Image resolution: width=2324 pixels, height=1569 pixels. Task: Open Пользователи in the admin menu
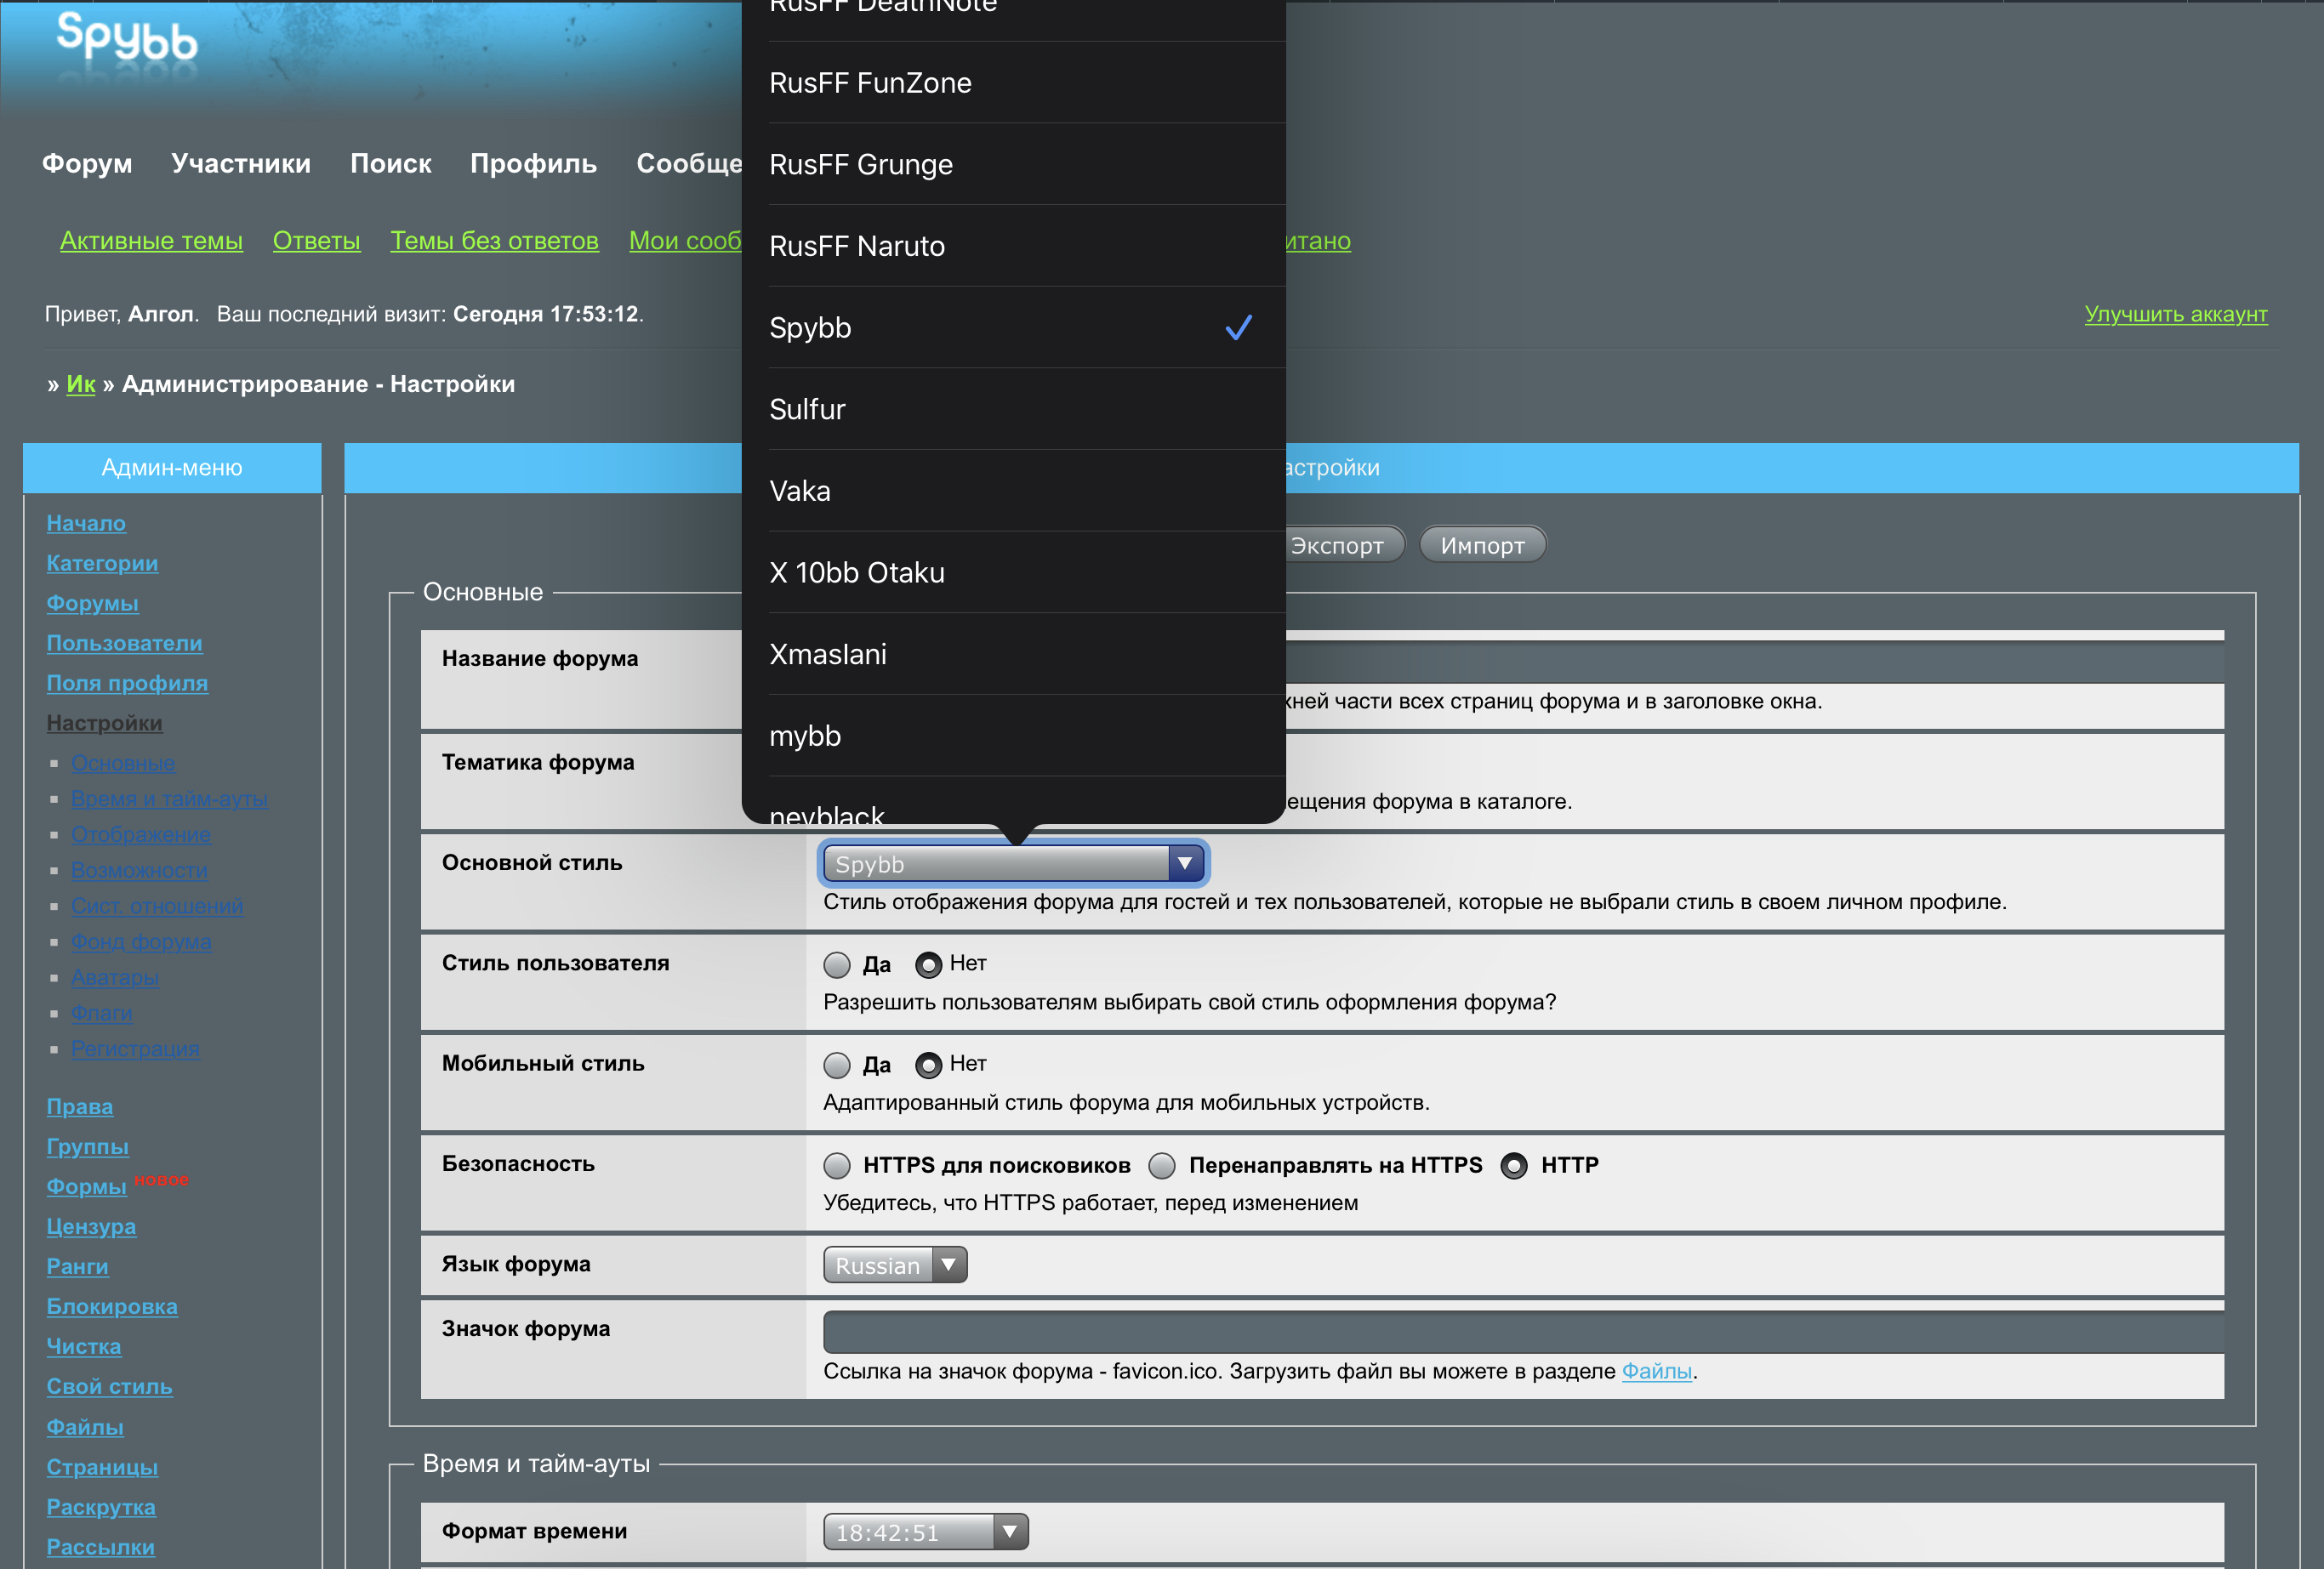[x=124, y=643]
